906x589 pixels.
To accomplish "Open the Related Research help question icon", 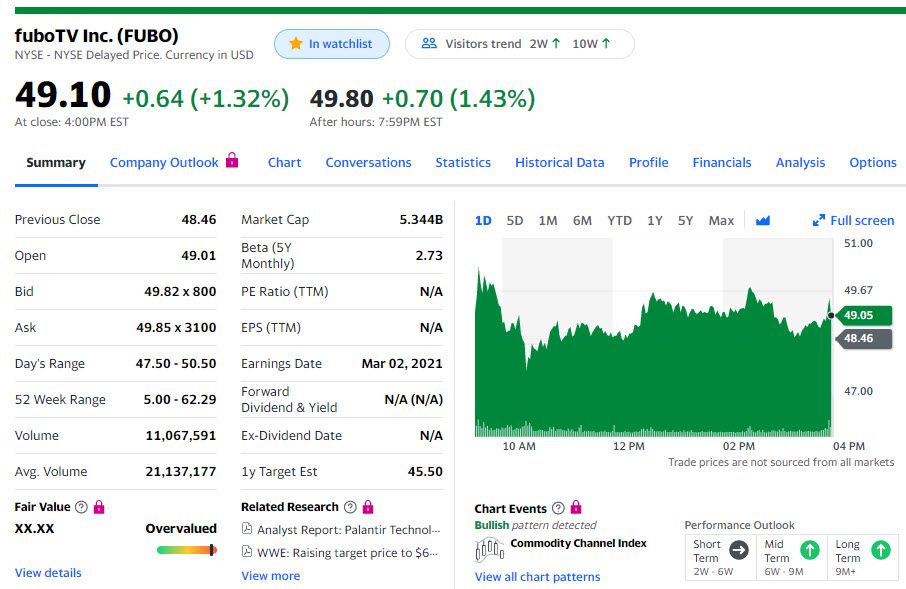I will point(350,507).
